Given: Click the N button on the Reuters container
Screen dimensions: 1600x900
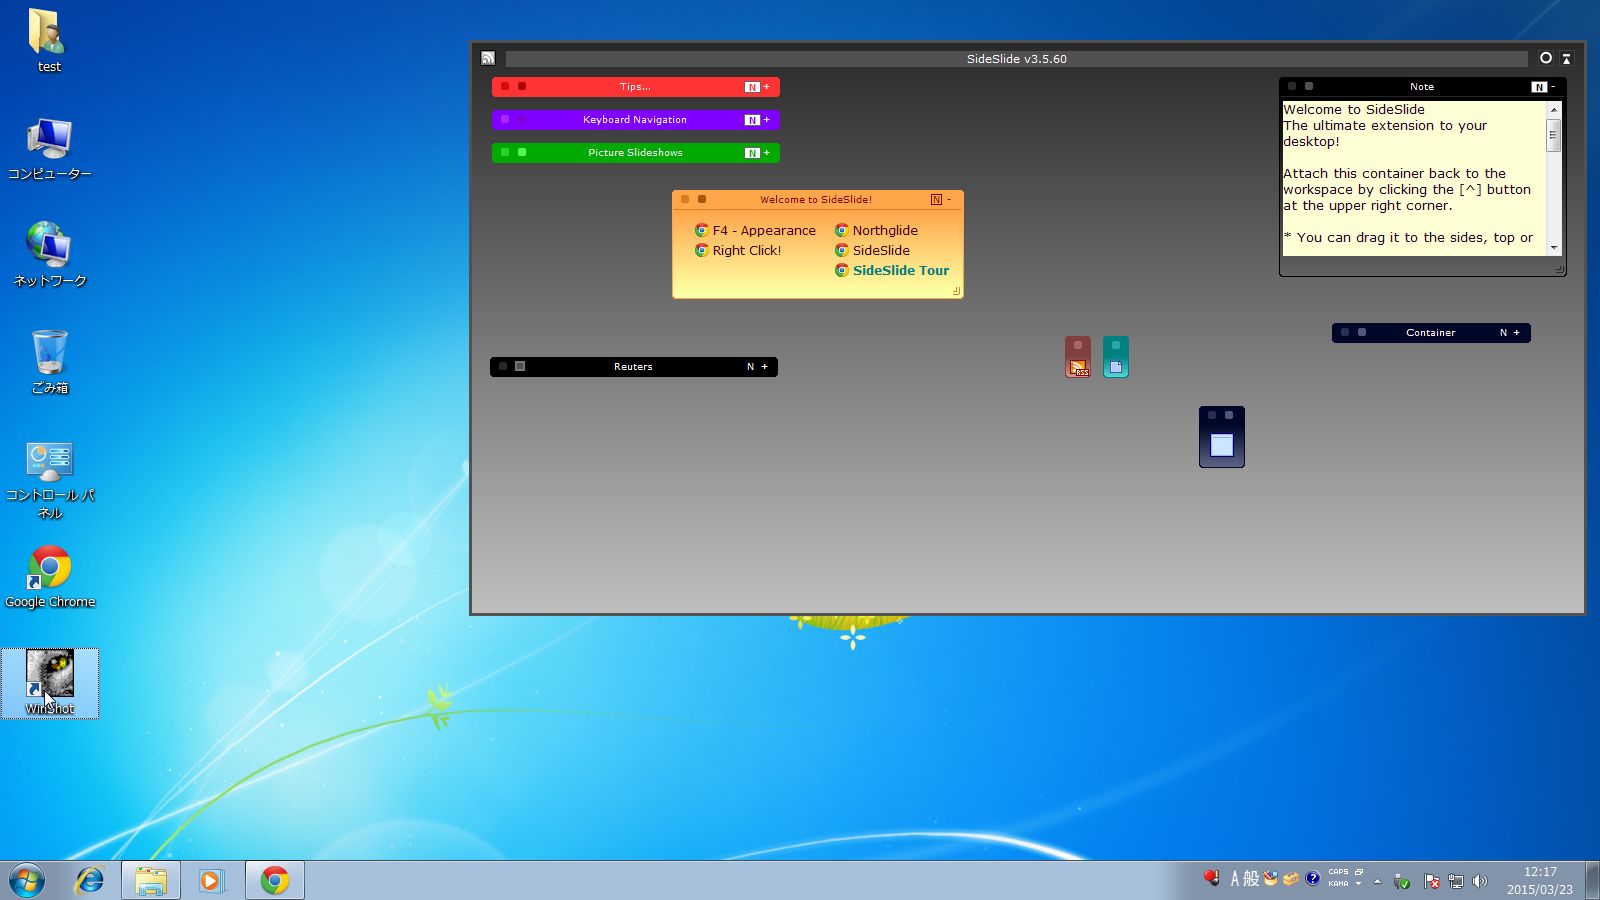Looking at the screenshot, I should click(750, 367).
